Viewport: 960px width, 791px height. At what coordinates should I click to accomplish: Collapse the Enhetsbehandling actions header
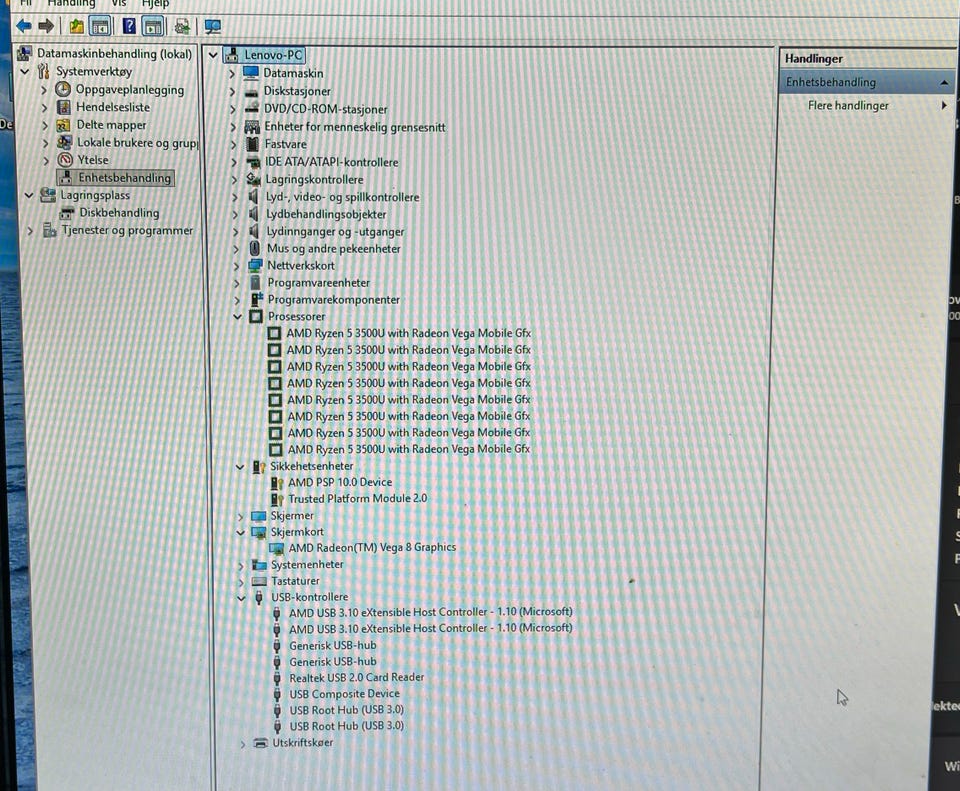click(944, 82)
